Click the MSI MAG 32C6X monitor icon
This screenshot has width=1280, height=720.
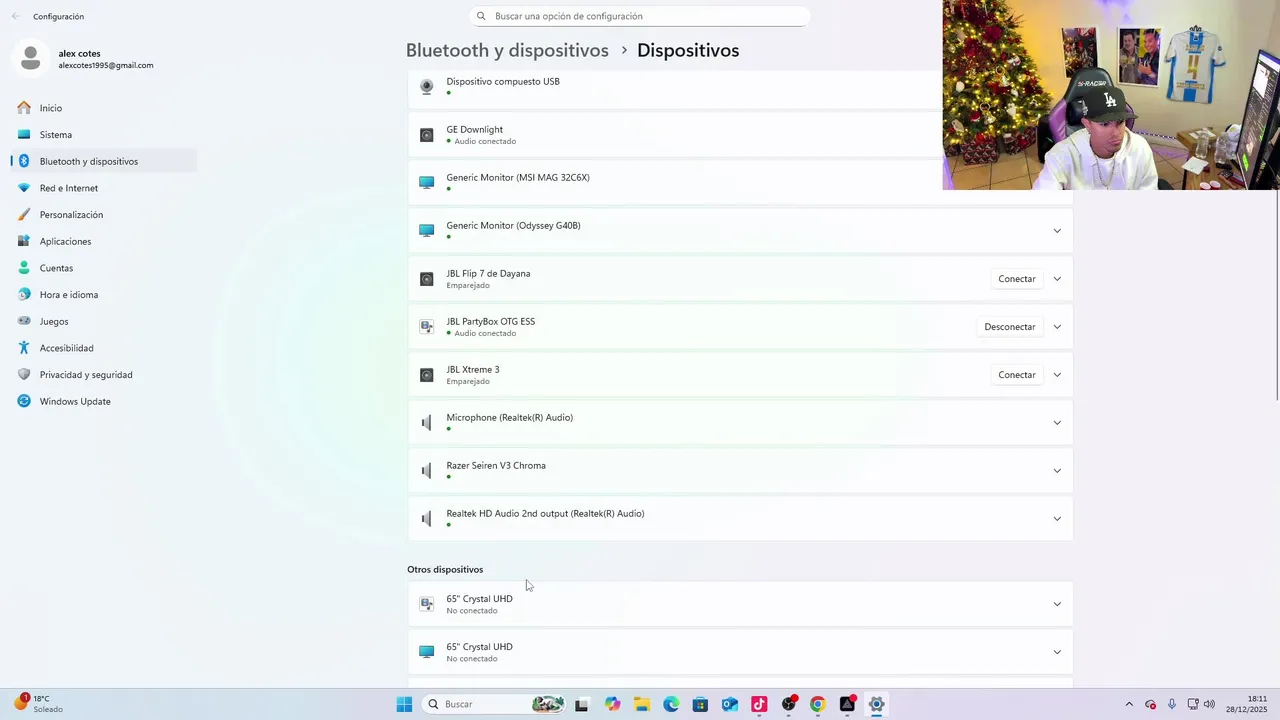click(427, 183)
